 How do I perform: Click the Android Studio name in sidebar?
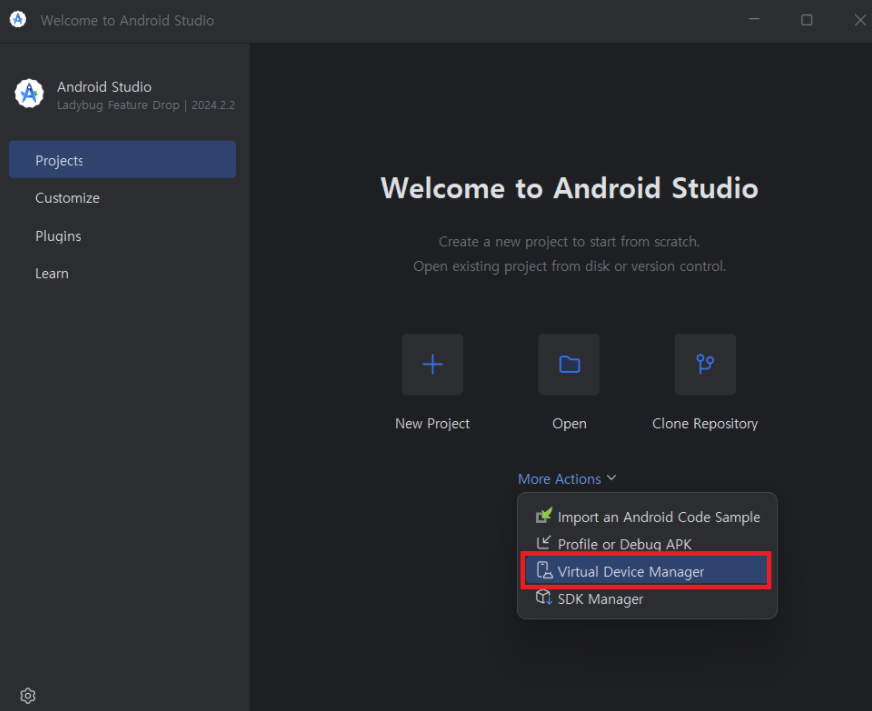pyautogui.click(x=104, y=87)
